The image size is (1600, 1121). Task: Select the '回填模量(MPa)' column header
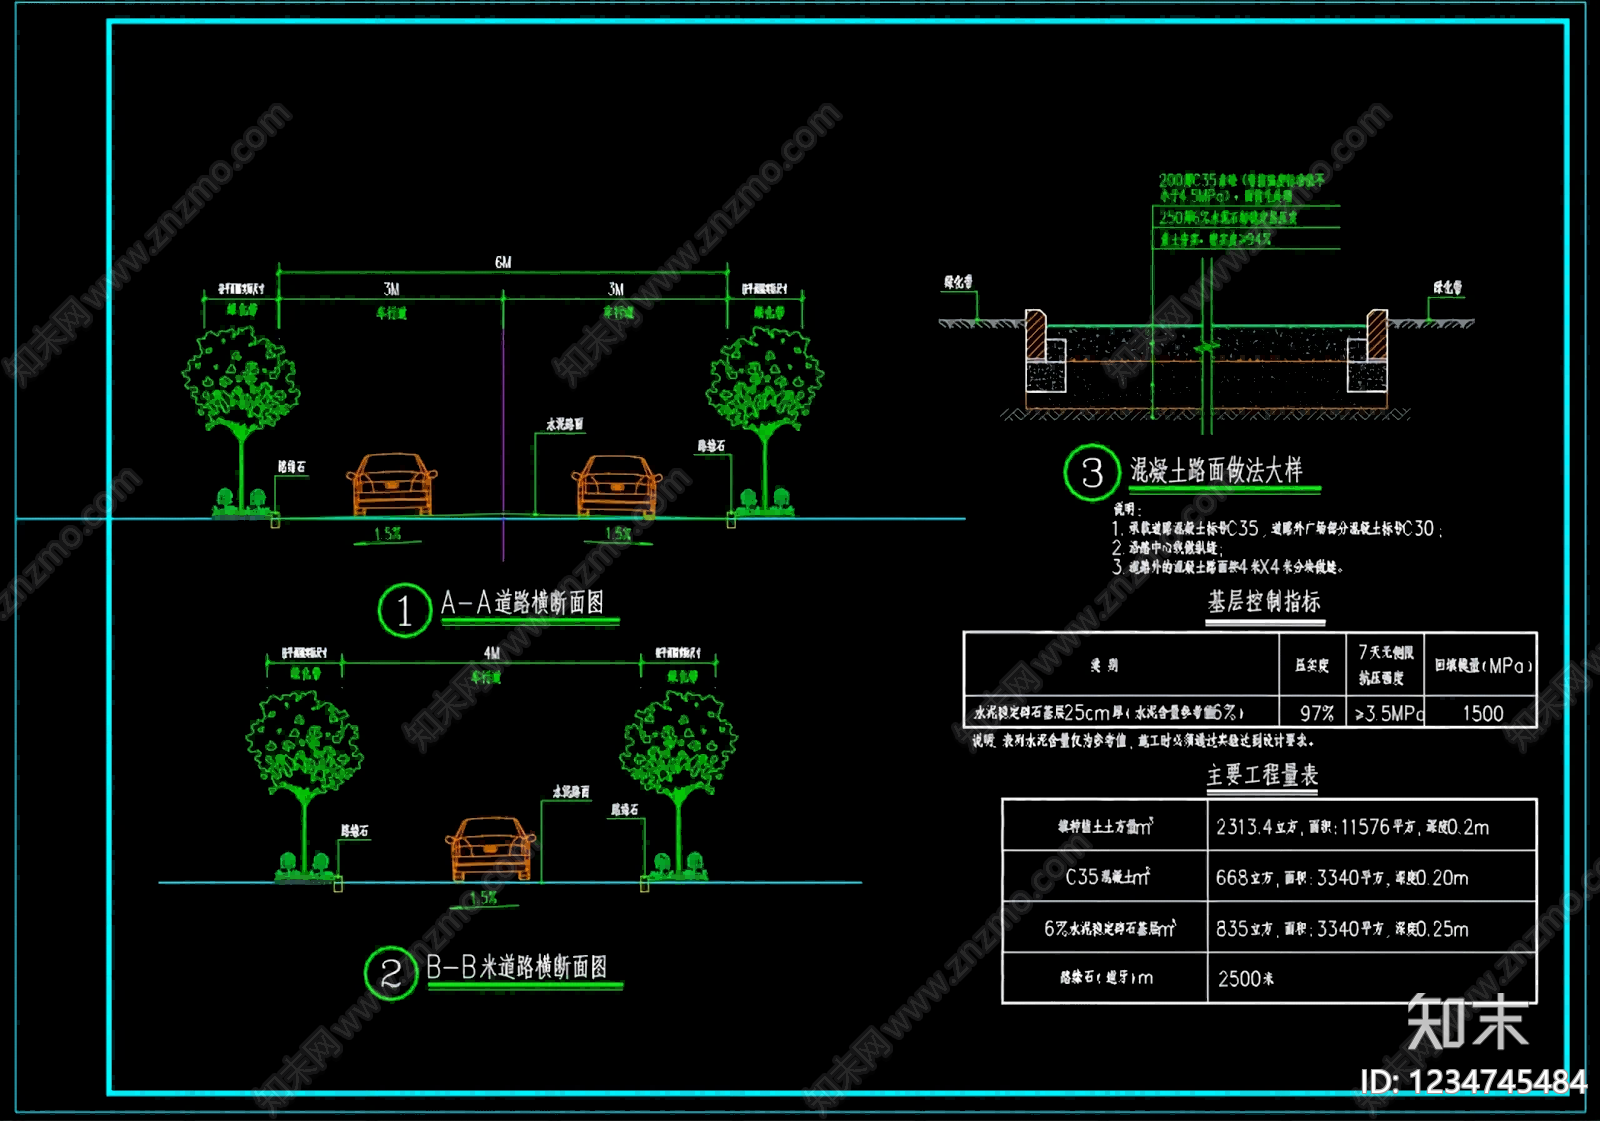(x=1482, y=665)
